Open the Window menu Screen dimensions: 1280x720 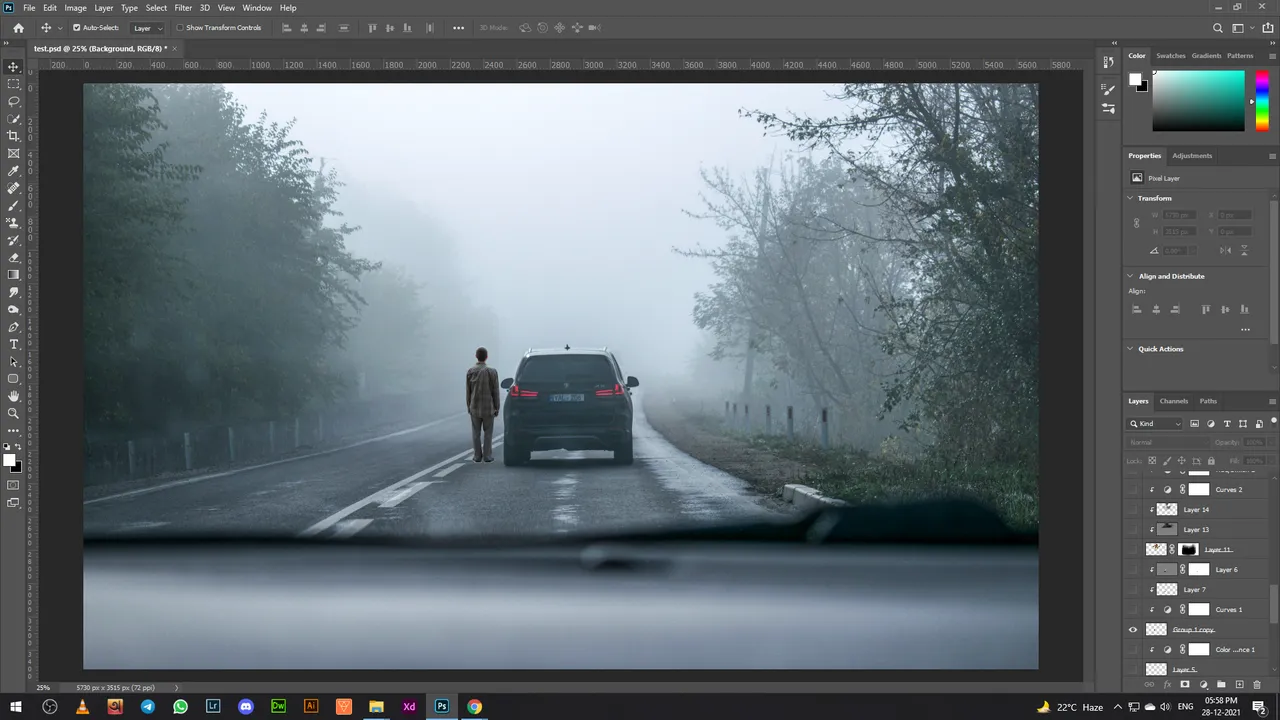tap(257, 8)
